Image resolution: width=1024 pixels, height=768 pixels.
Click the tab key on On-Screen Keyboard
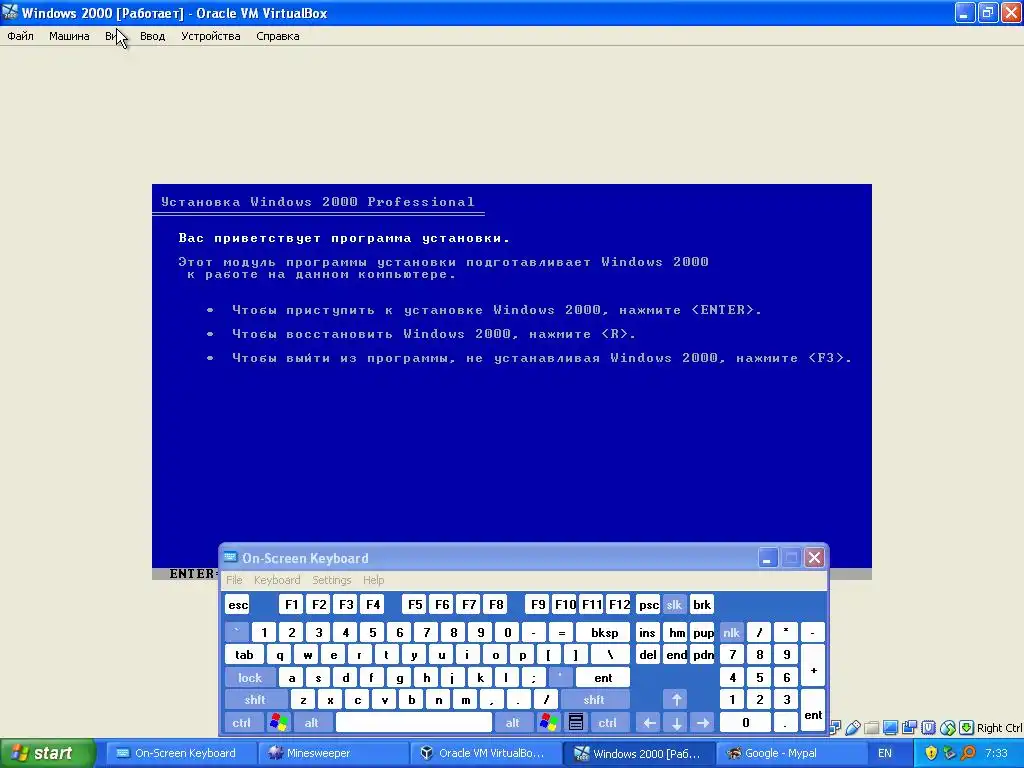click(244, 654)
